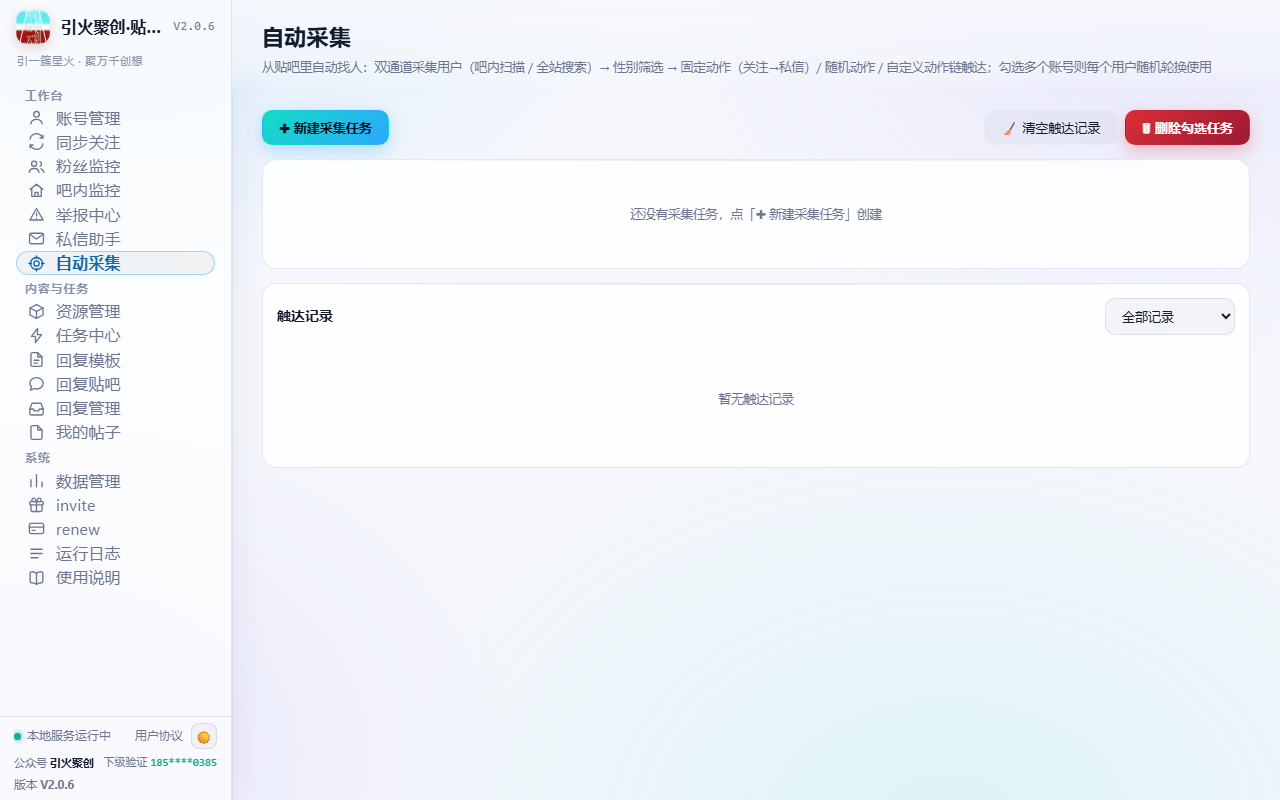Click the invite gift icon
1280x800 pixels.
coord(37,505)
